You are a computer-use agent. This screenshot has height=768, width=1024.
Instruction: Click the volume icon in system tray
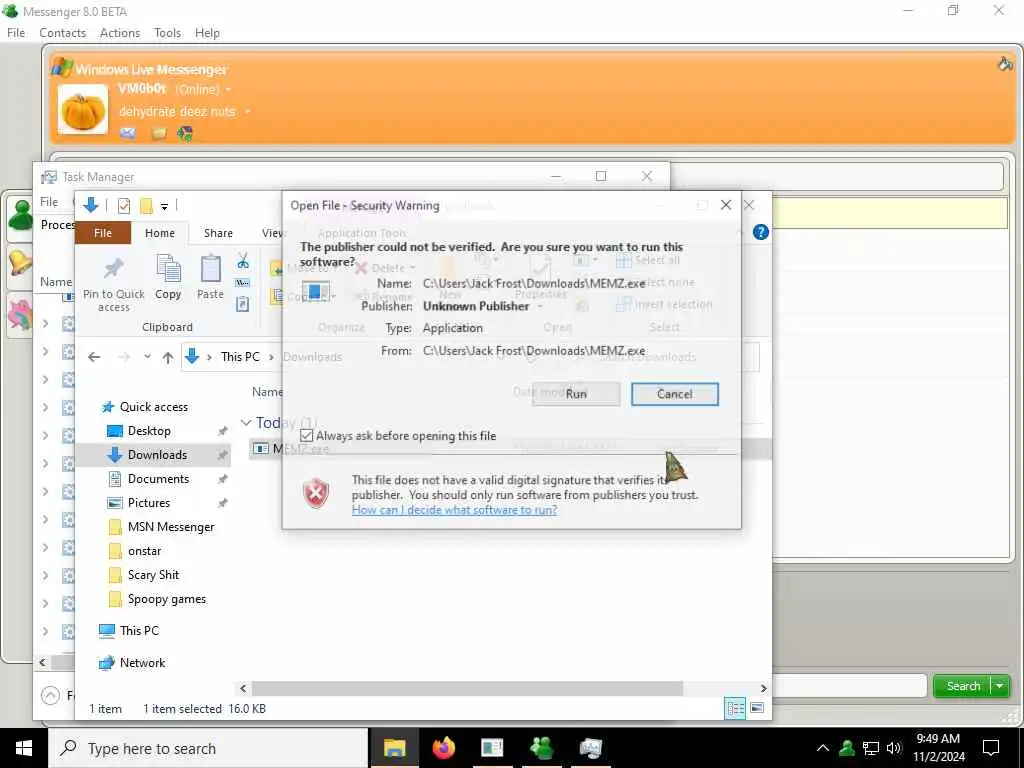[893, 748]
